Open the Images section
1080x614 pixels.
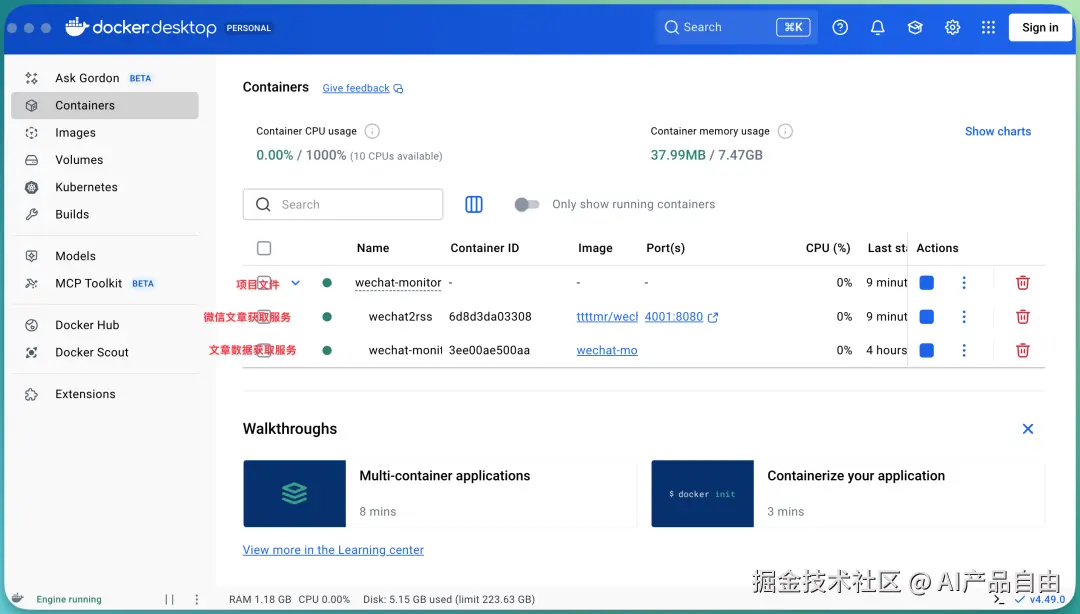[105, 132]
